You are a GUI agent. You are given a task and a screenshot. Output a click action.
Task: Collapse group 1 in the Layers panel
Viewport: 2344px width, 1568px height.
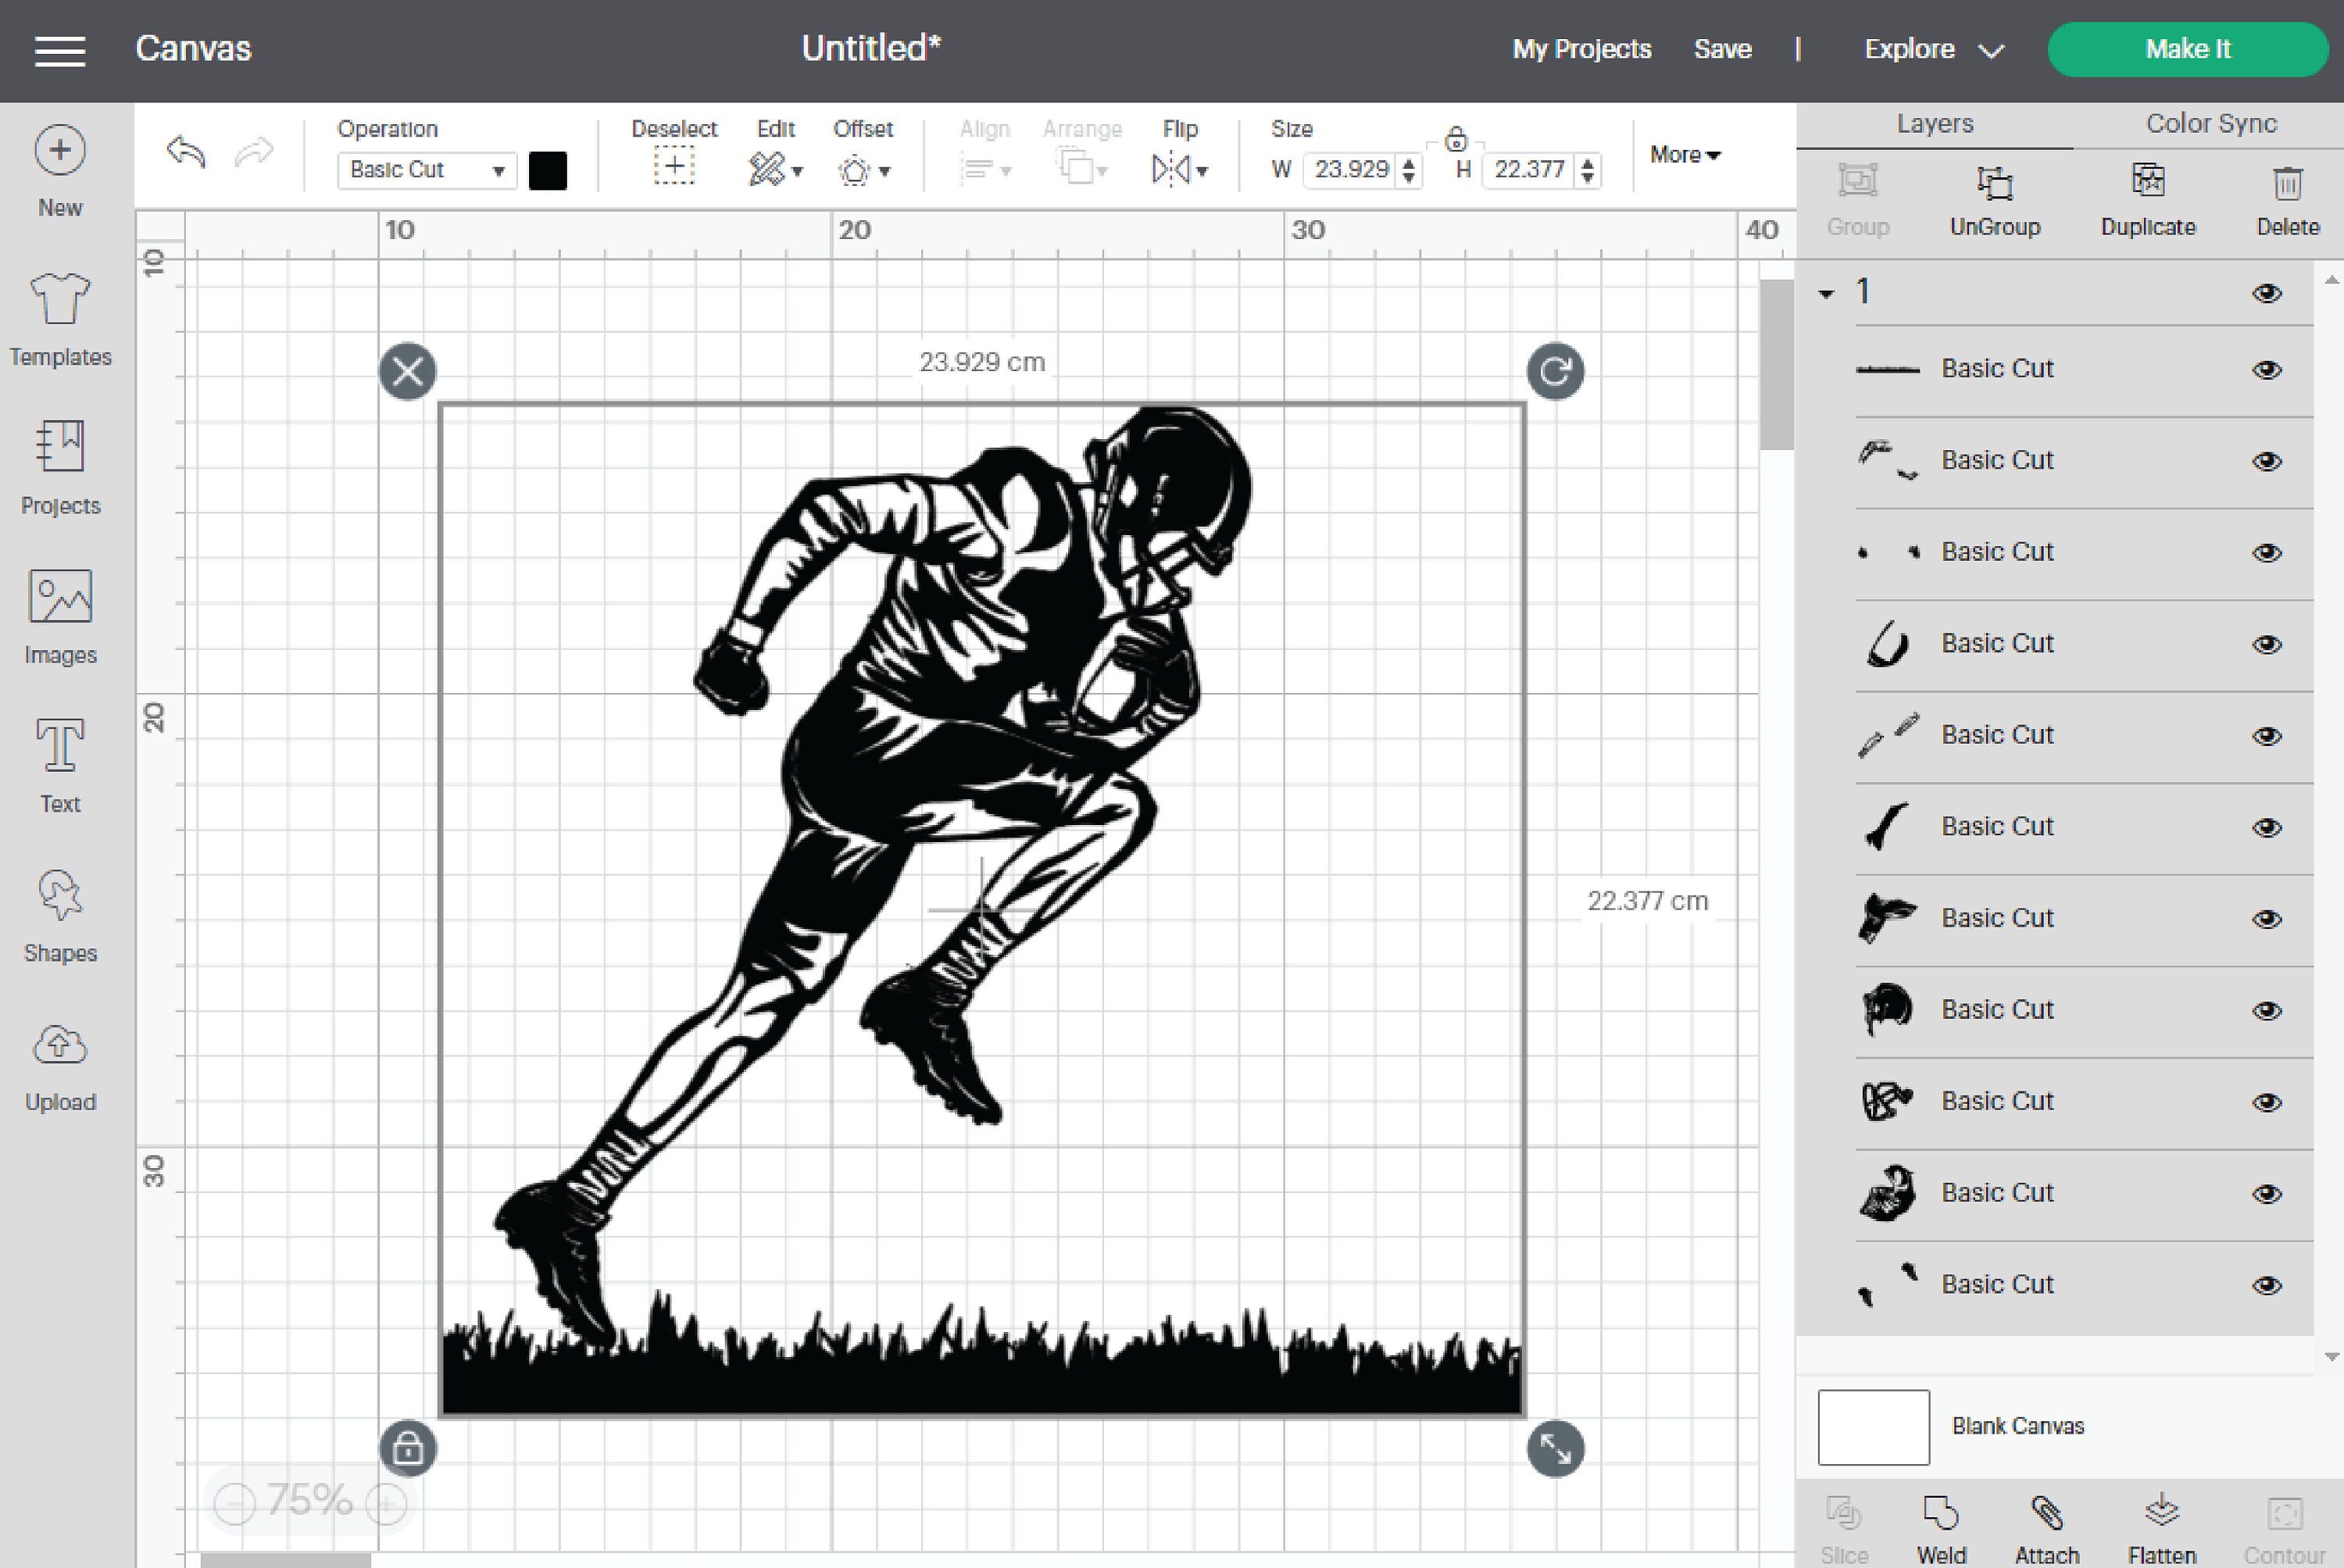(x=1827, y=292)
